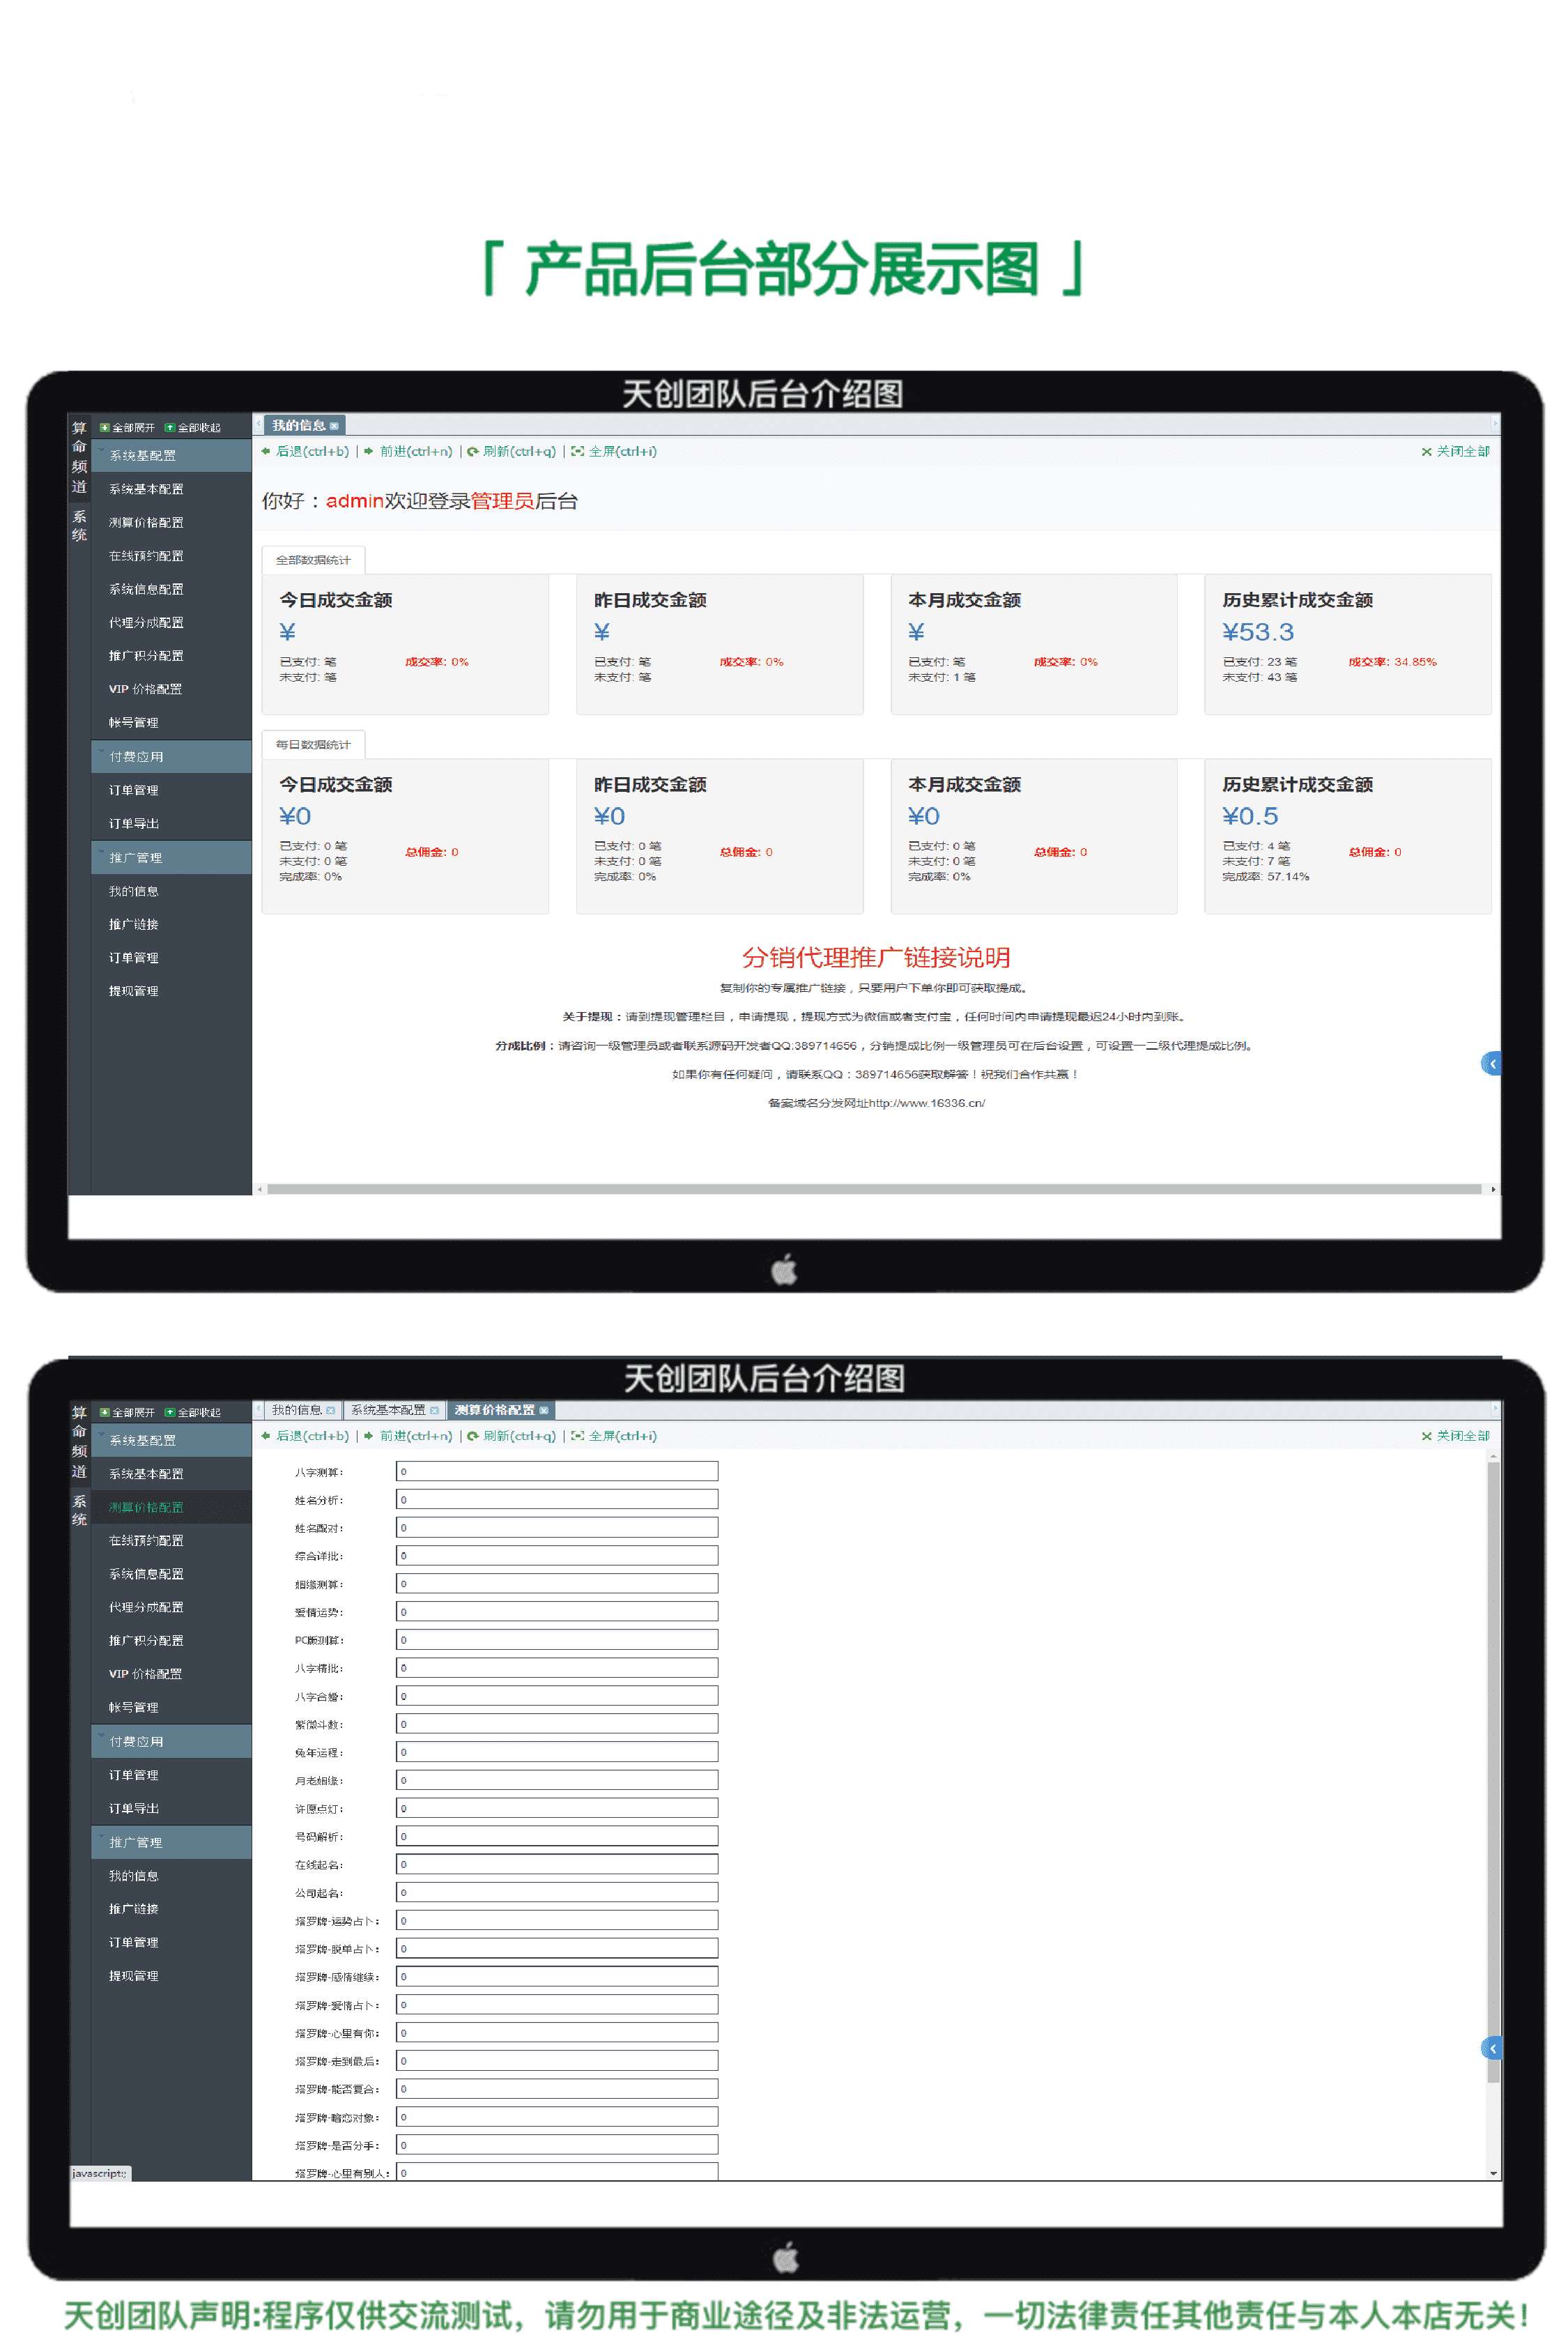Screen dimensions: 1568x2335
Task: Switch to 我的信息 tab in lower screen
Action: pyautogui.click(x=296, y=1410)
